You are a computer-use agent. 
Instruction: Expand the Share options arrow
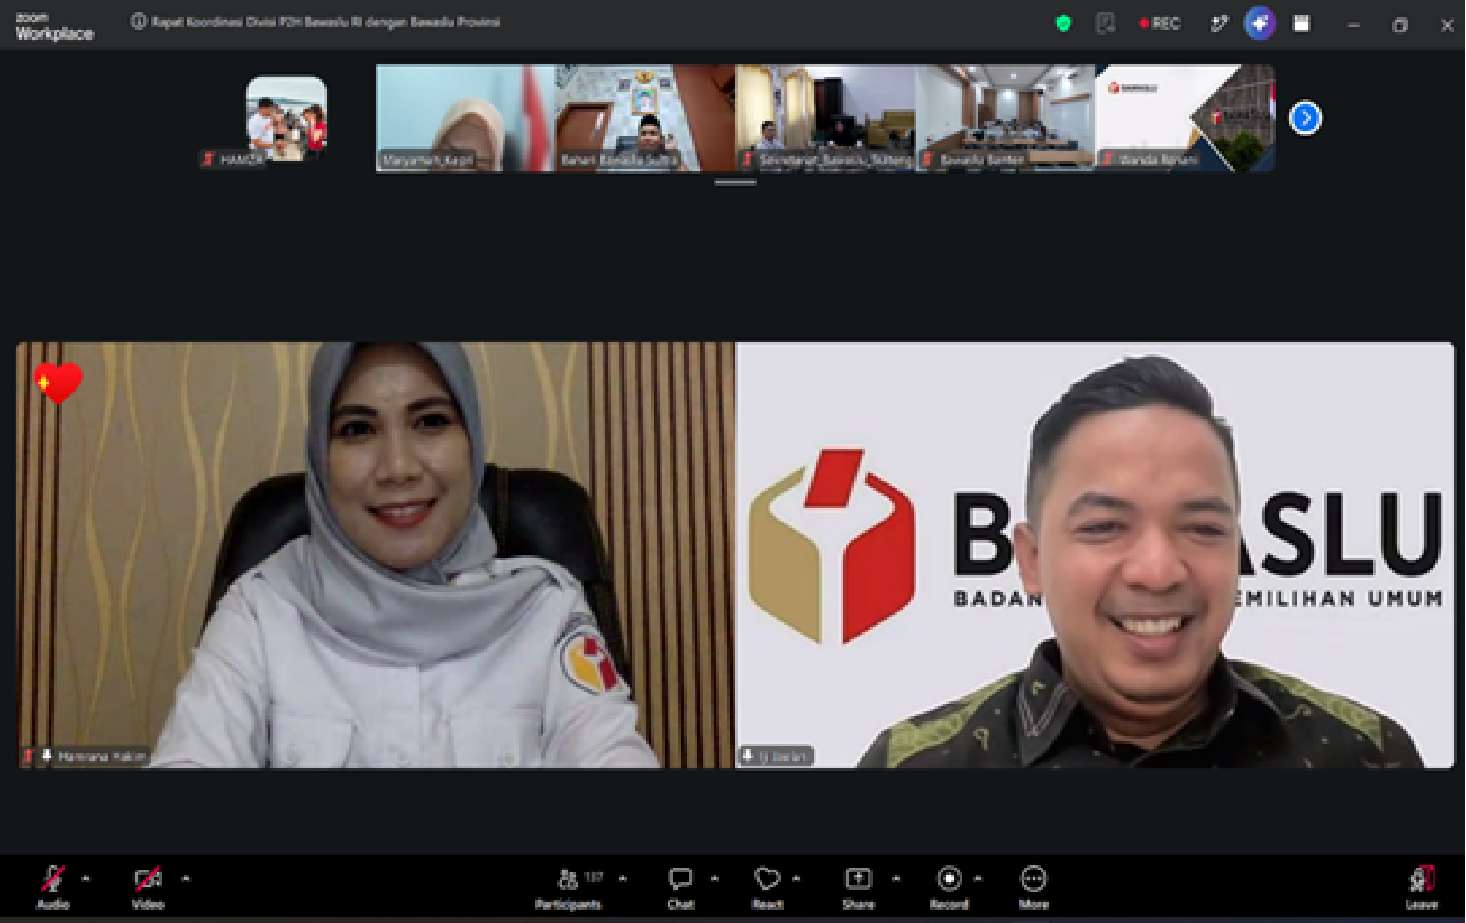[x=896, y=878]
